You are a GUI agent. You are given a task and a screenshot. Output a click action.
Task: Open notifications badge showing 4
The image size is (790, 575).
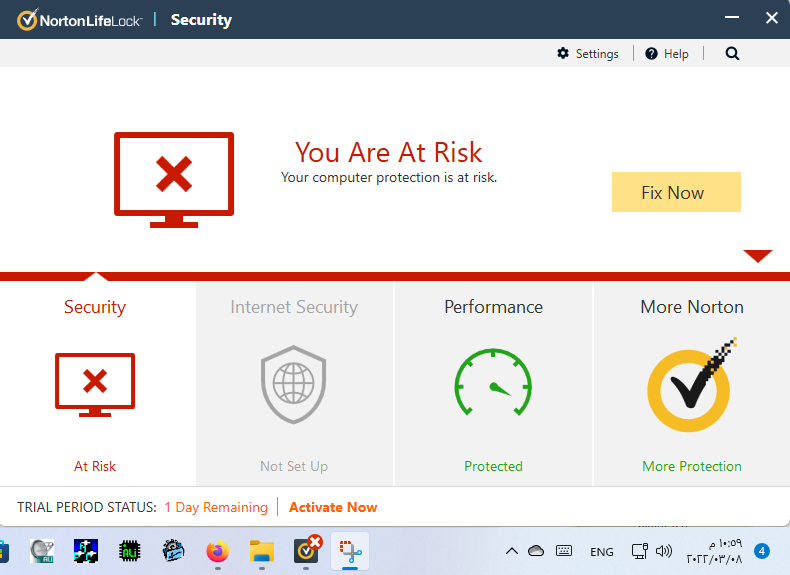tap(762, 551)
